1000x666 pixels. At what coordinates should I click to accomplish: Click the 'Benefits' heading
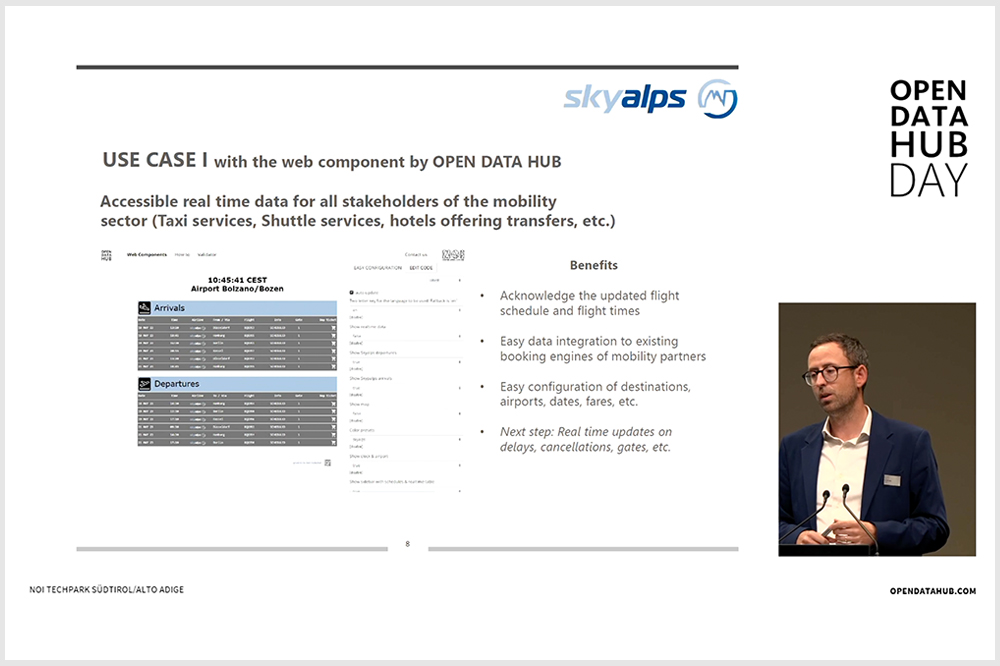[594, 265]
